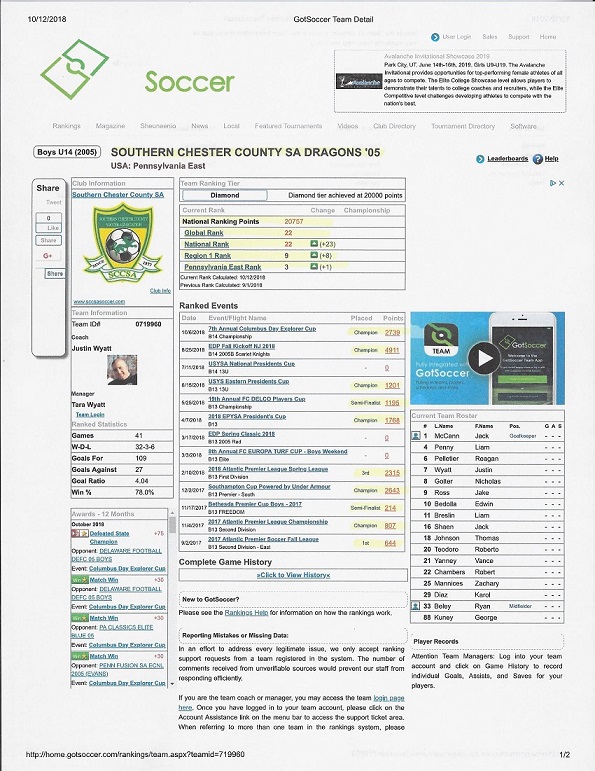The image size is (595, 771).
Task: Open the Software menu item
Action: pyautogui.click(x=523, y=126)
